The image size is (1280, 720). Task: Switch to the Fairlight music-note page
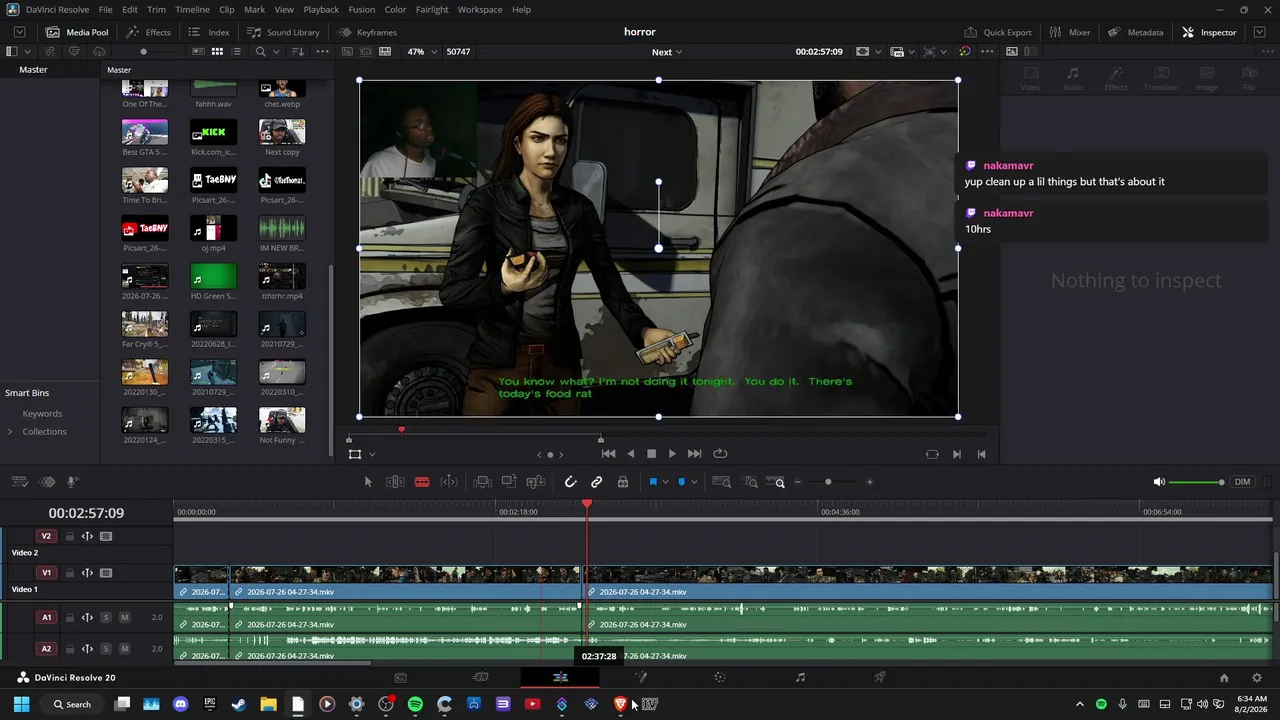point(800,678)
